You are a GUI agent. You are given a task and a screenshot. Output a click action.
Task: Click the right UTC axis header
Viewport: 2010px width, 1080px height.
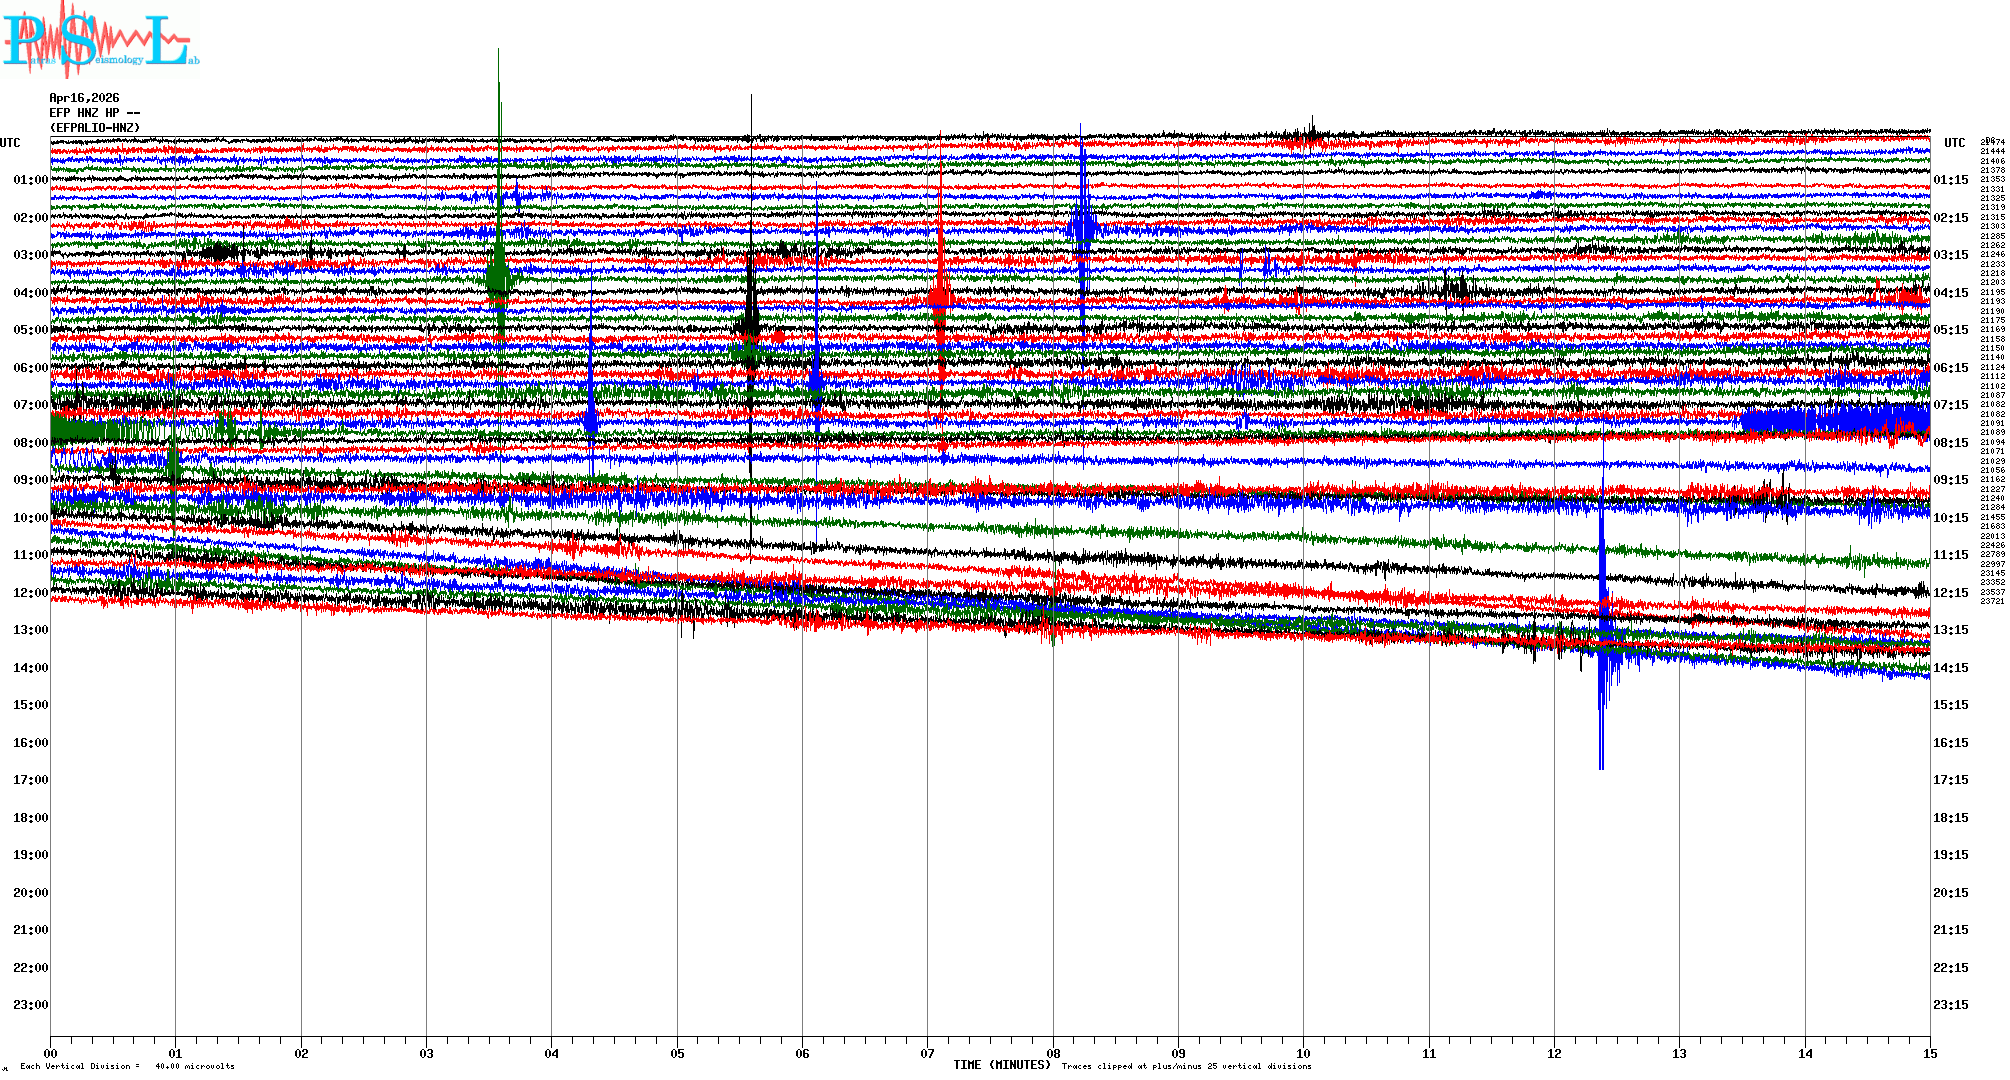[x=1954, y=143]
